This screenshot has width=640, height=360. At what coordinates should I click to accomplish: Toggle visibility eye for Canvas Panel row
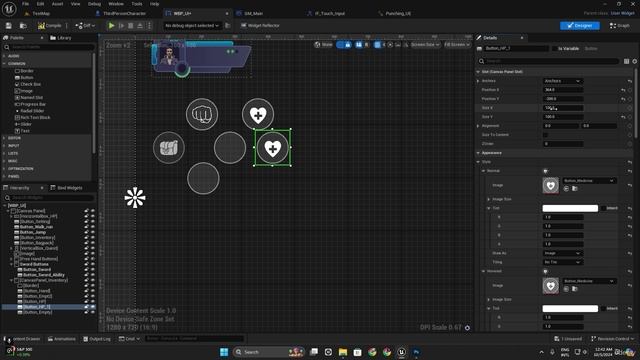(x=93, y=211)
